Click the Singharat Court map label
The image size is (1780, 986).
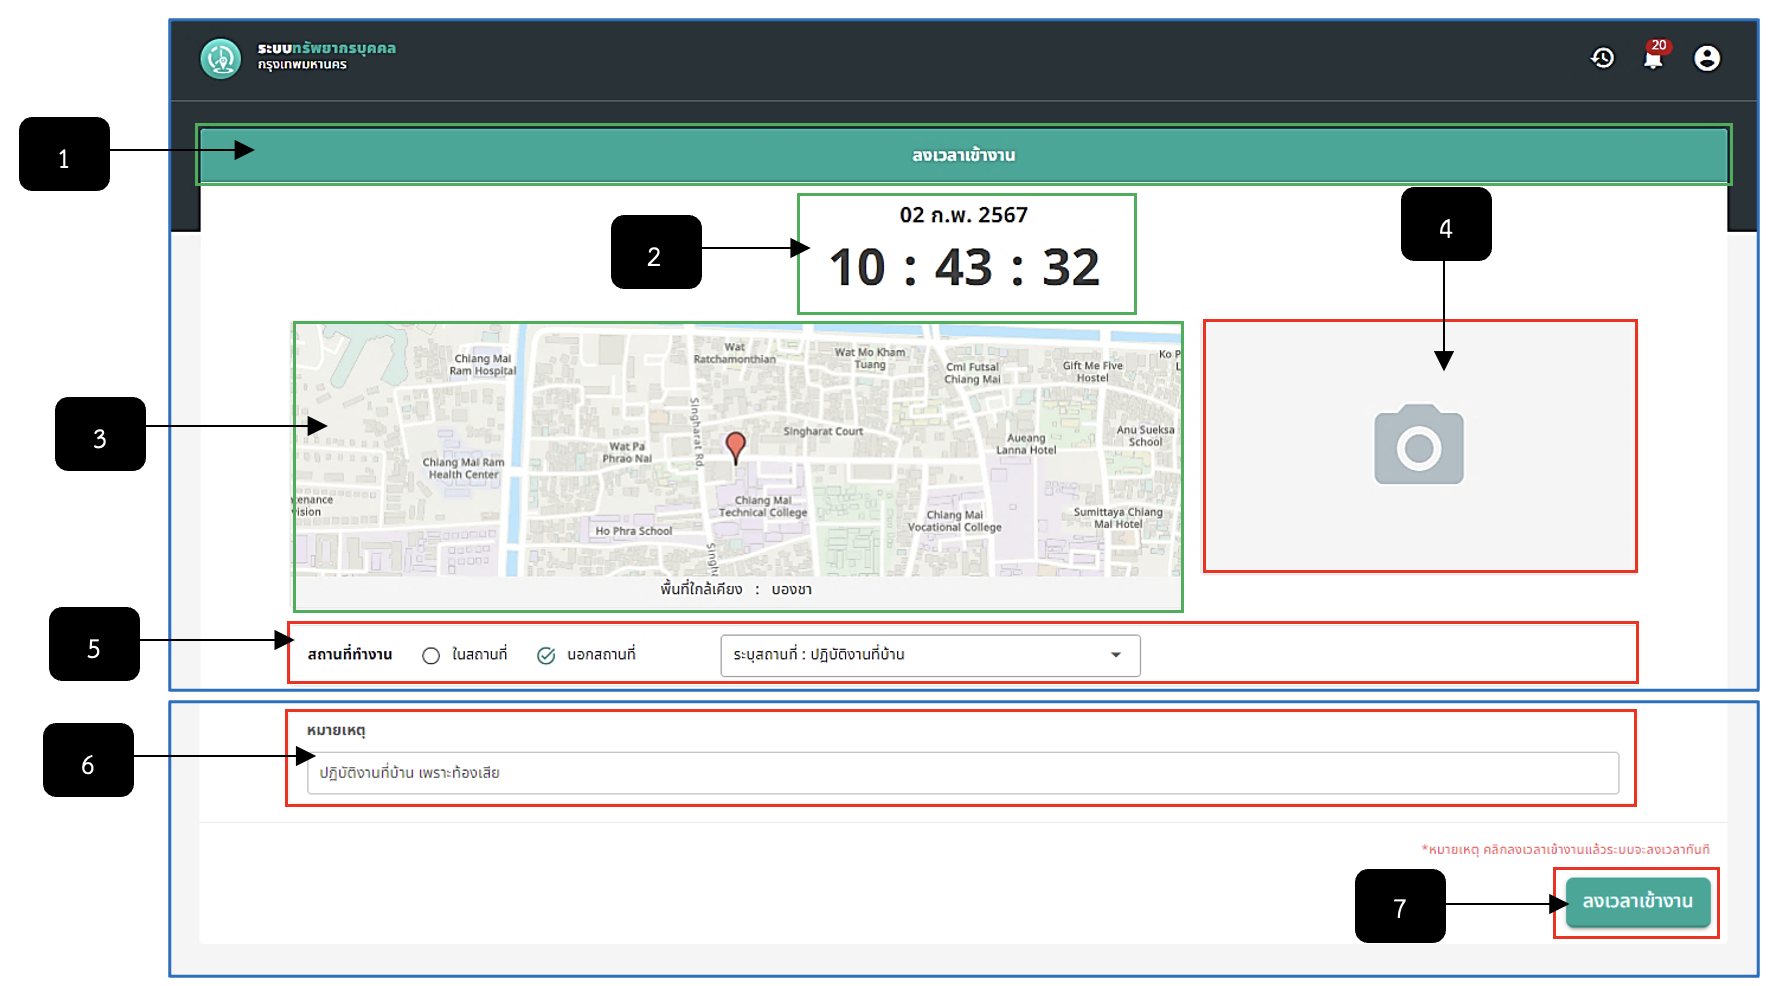(x=823, y=432)
